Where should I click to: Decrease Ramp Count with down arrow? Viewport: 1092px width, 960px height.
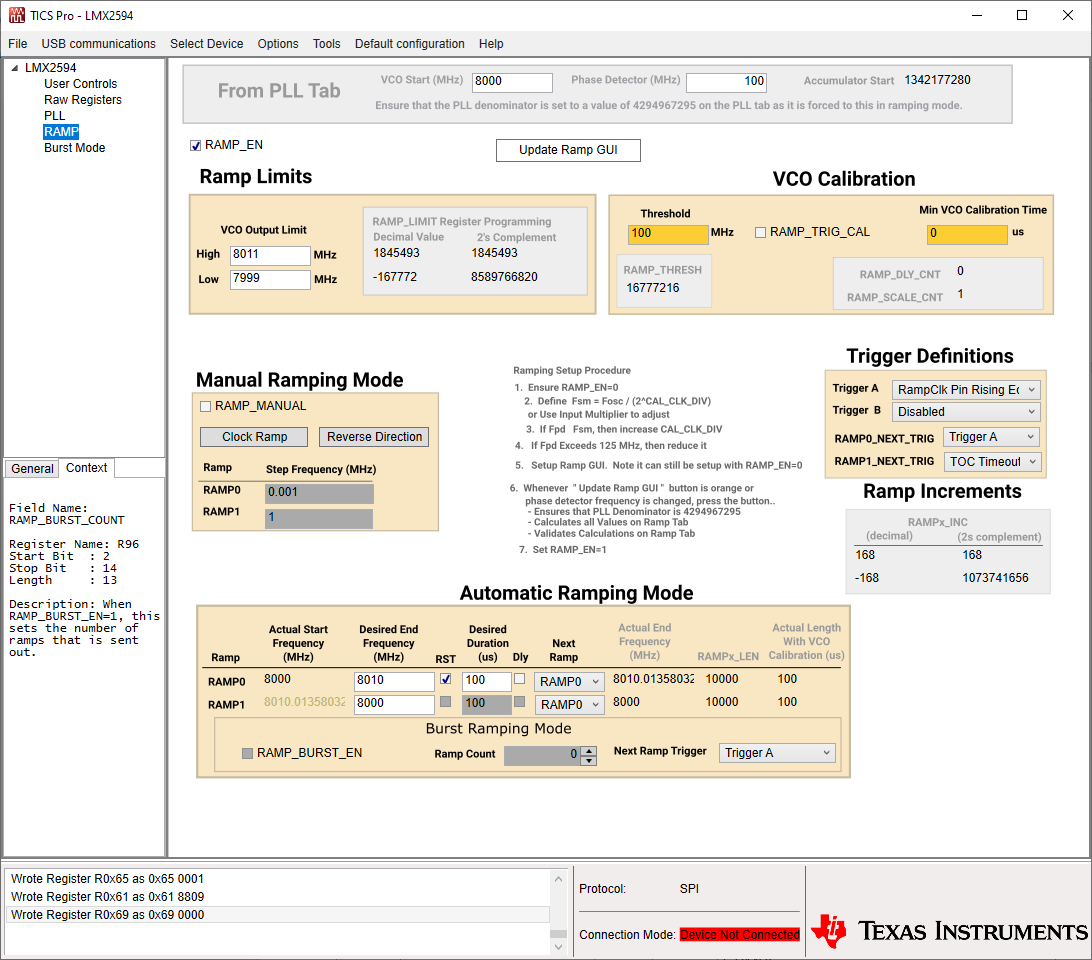coord(589,761)
